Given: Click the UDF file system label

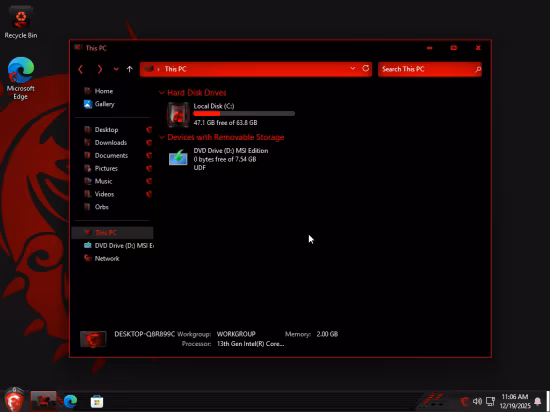Looking at the screenshot, I should pos(200,168).
